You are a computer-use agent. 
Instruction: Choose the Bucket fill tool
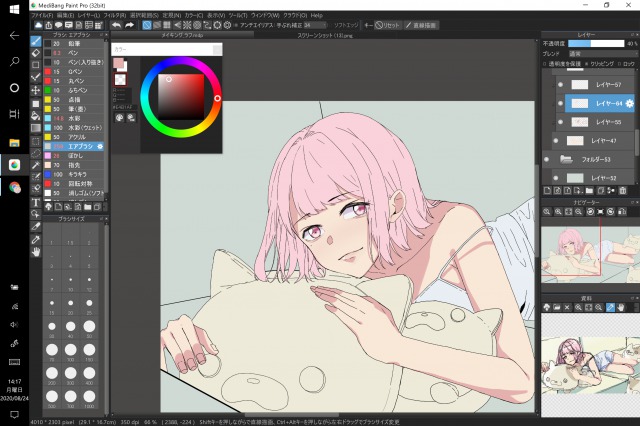tap(37, 115)
